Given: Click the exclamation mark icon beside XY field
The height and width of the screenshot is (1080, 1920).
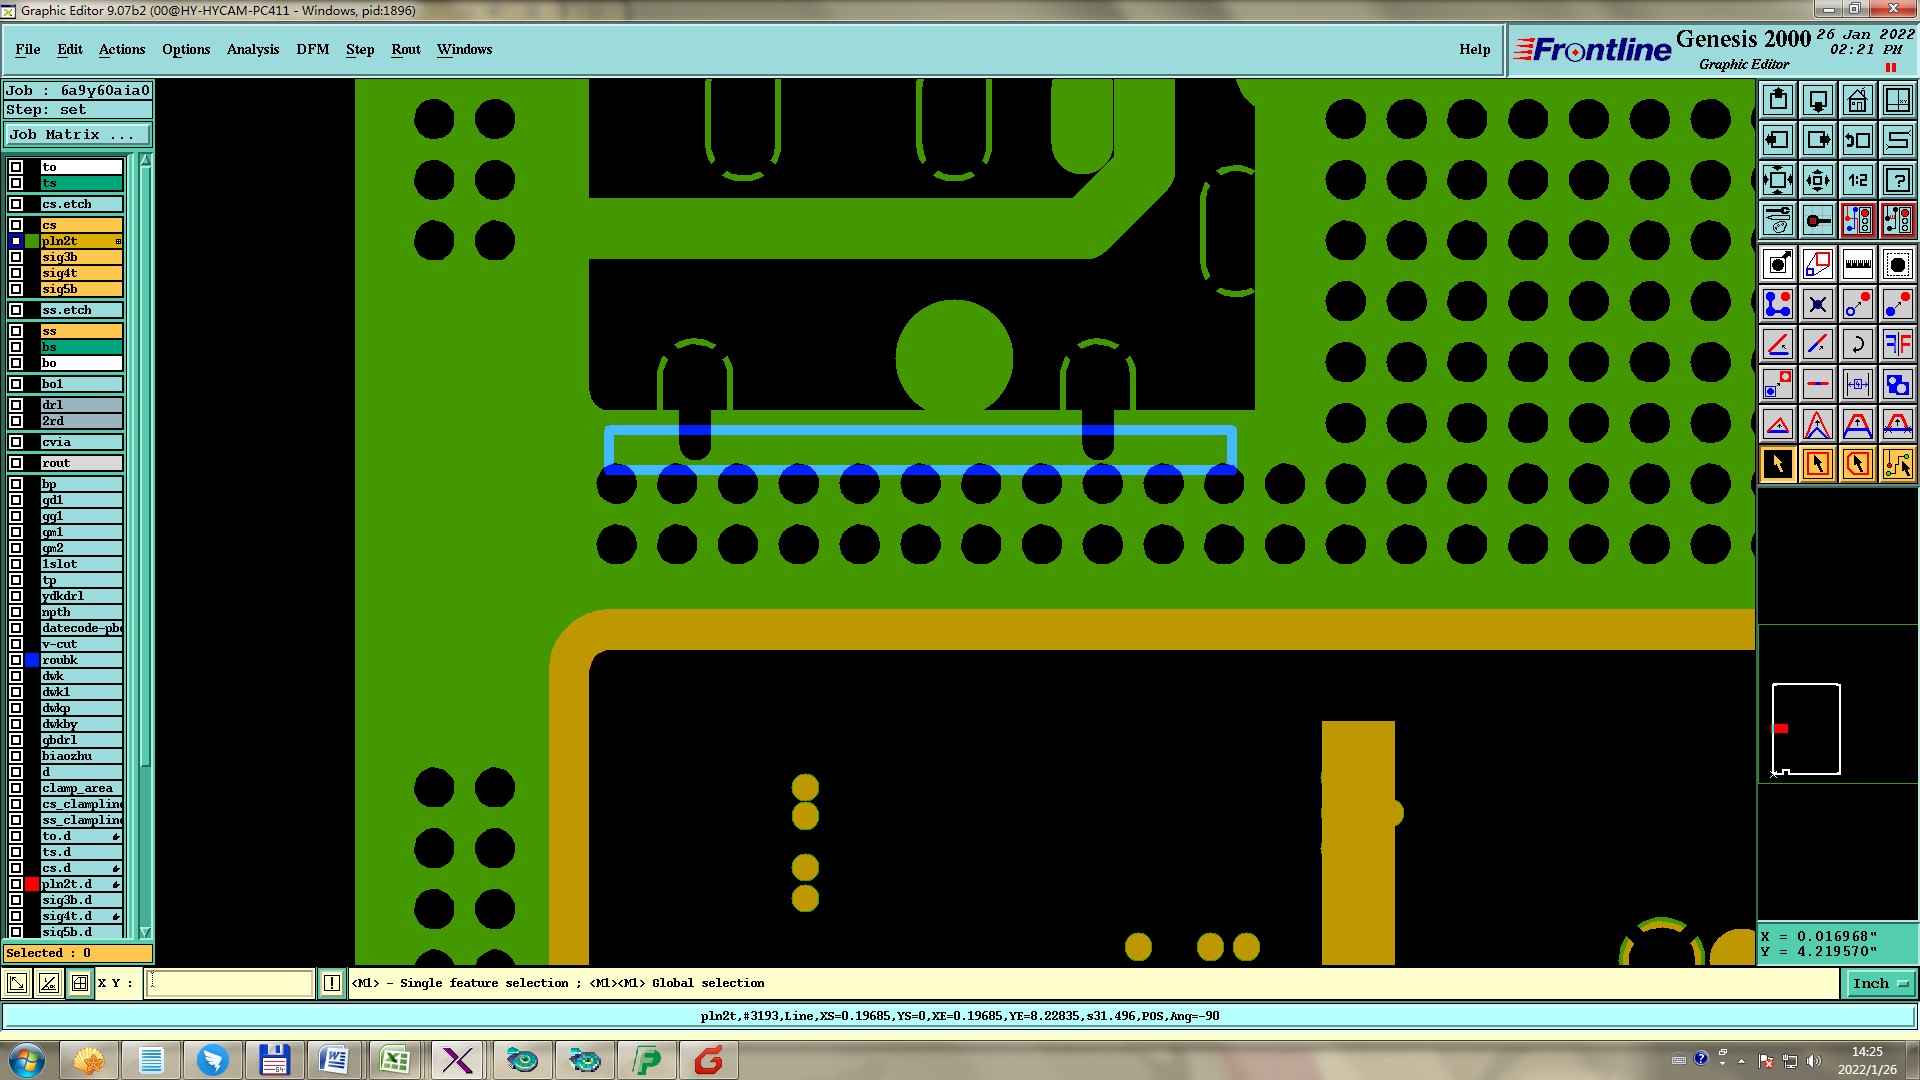Looking at the screenshot, I should click(x=332, y=983).
